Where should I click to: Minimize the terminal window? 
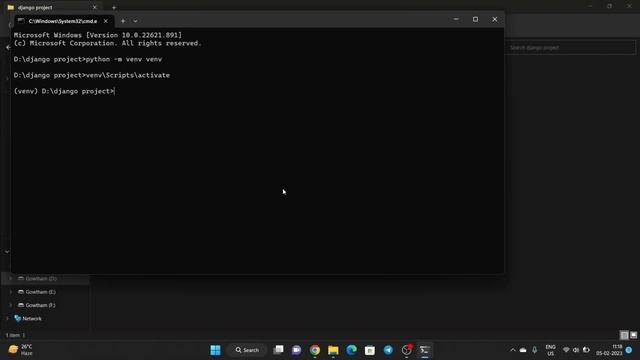point(456,19)
